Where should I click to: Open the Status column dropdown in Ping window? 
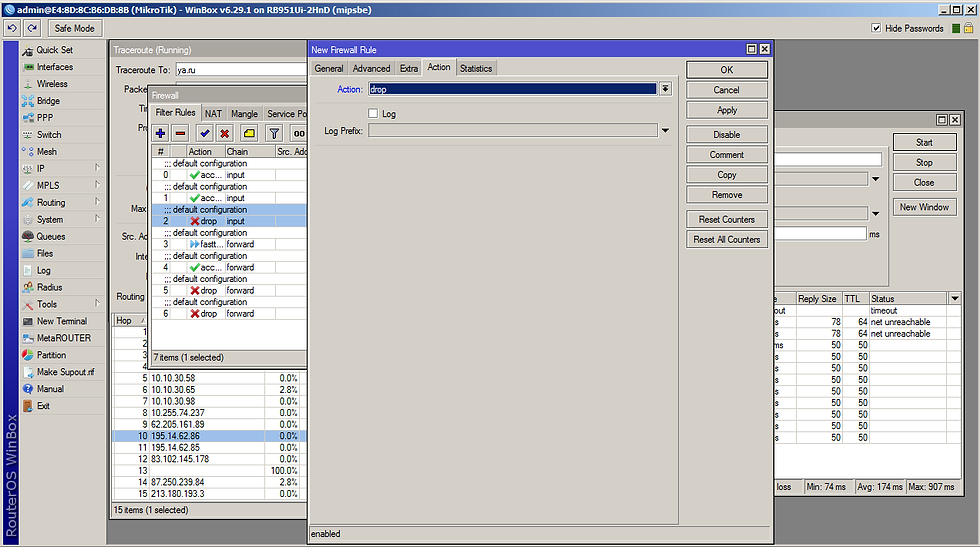[954, 298]
